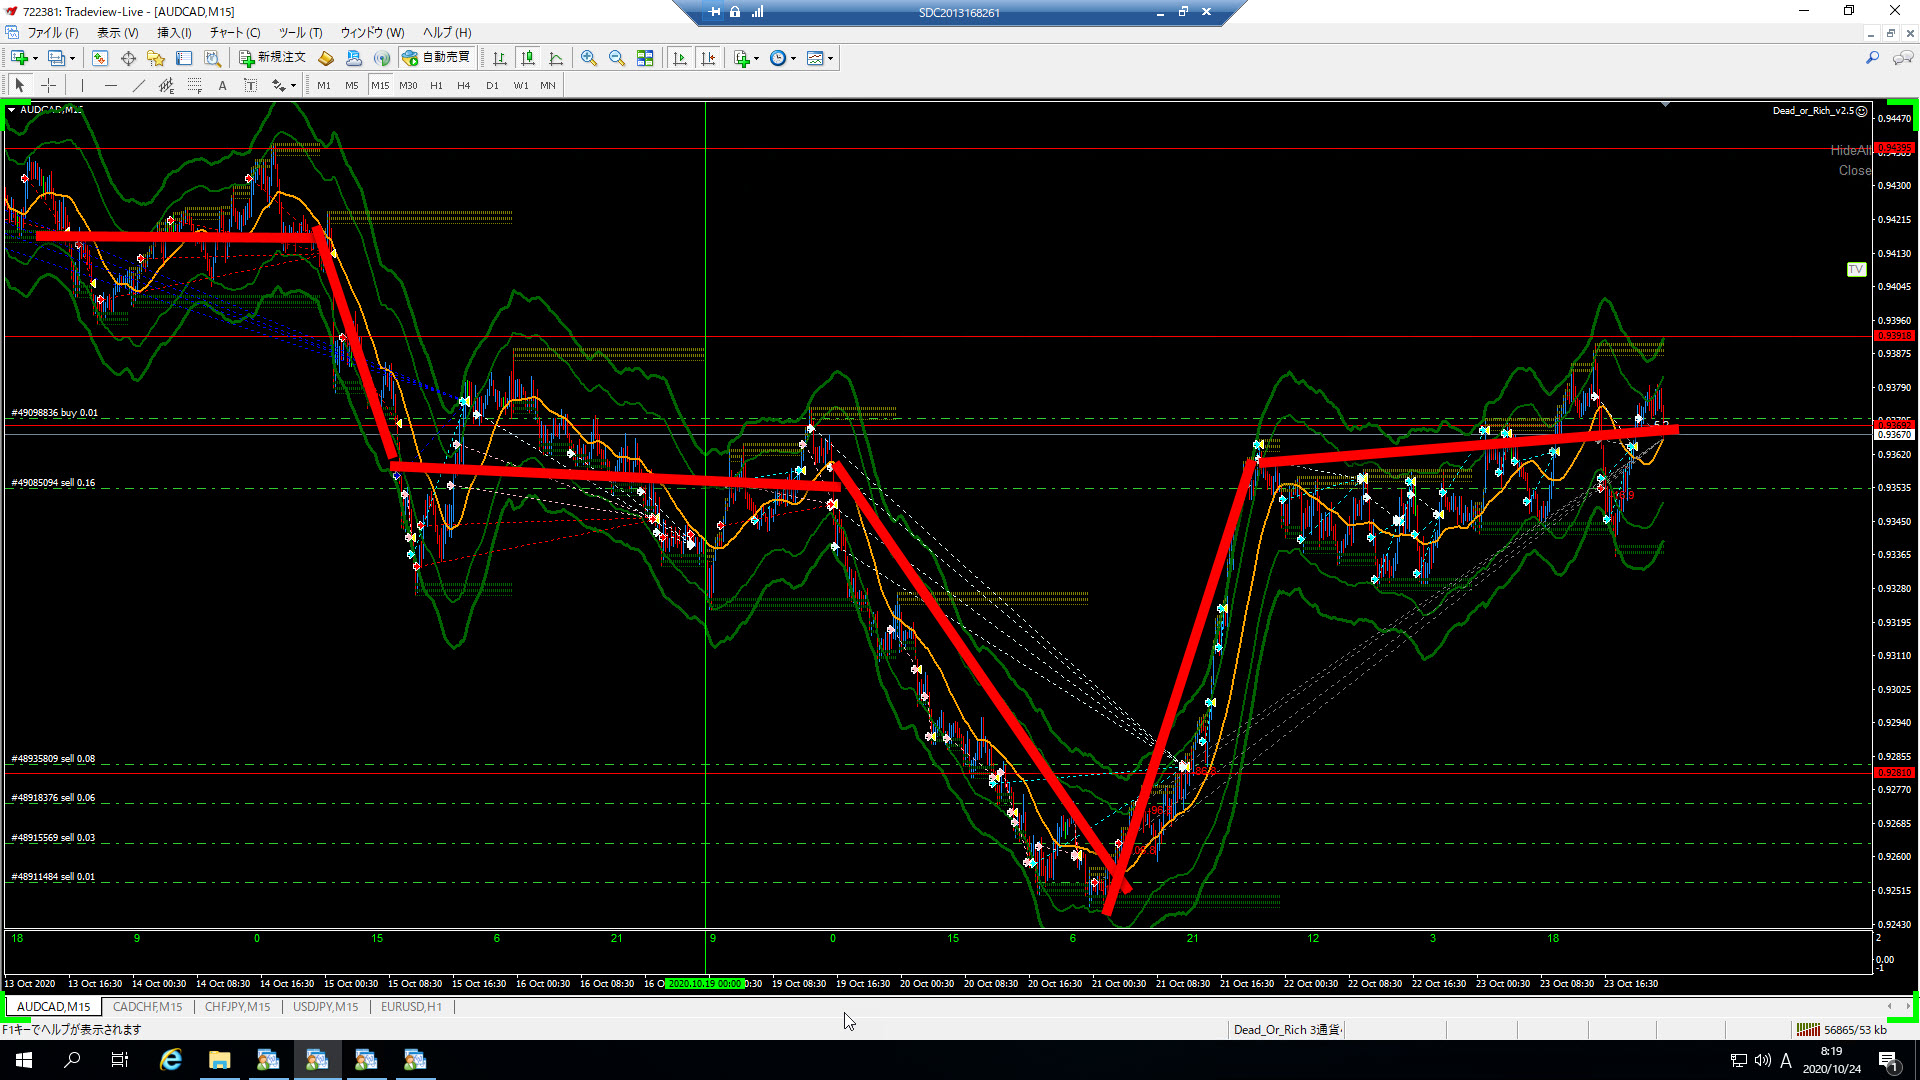Open the 挿入(I) menu
The image size is (1920, 1080).
tap(174, 32)
